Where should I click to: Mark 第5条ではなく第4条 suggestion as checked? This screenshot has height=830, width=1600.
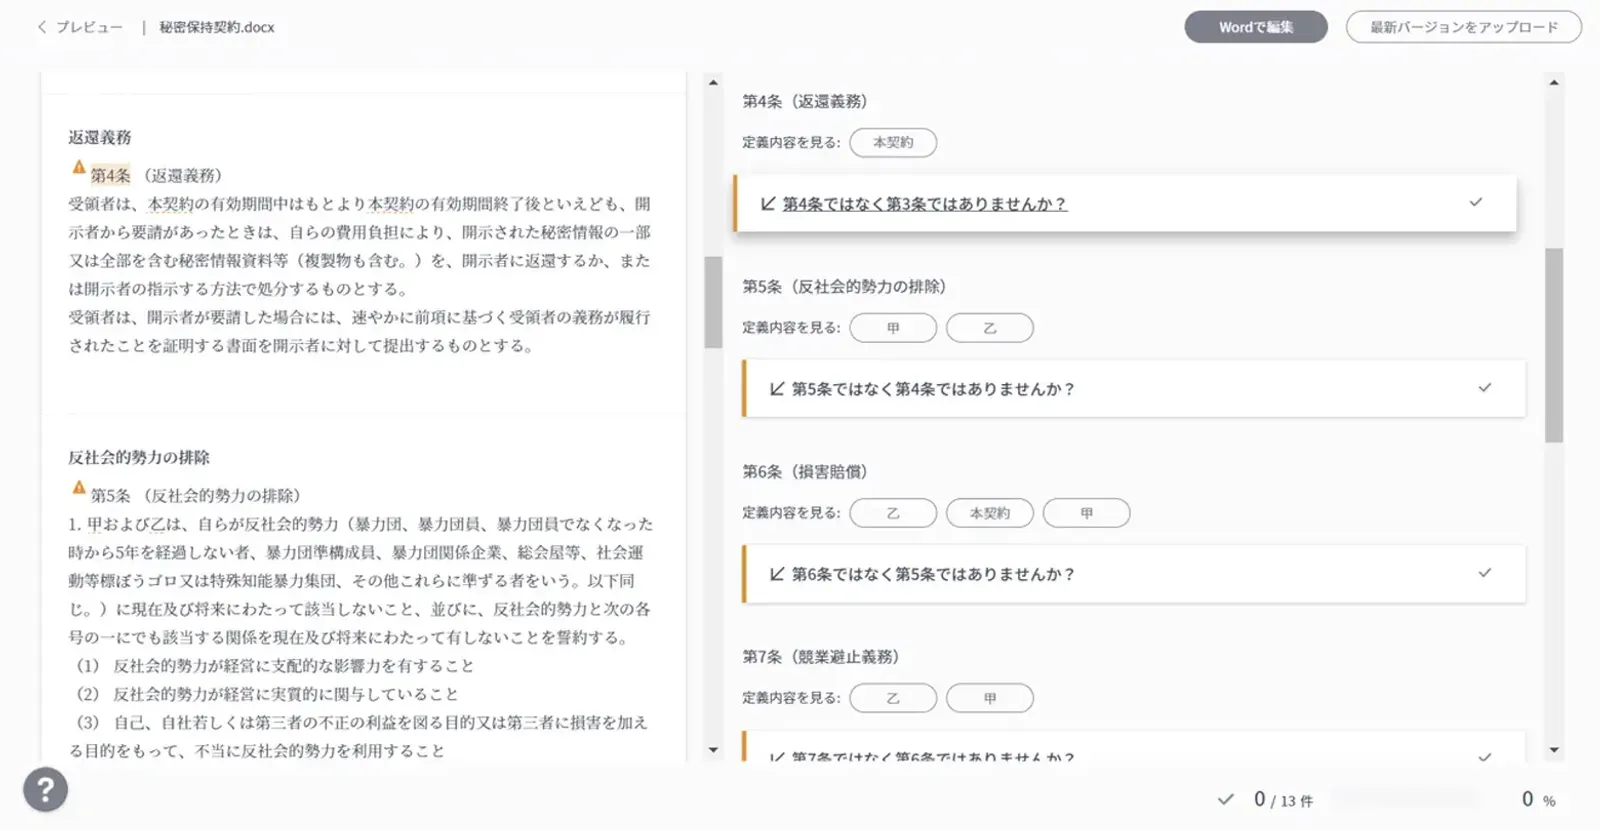(1484, 388)
